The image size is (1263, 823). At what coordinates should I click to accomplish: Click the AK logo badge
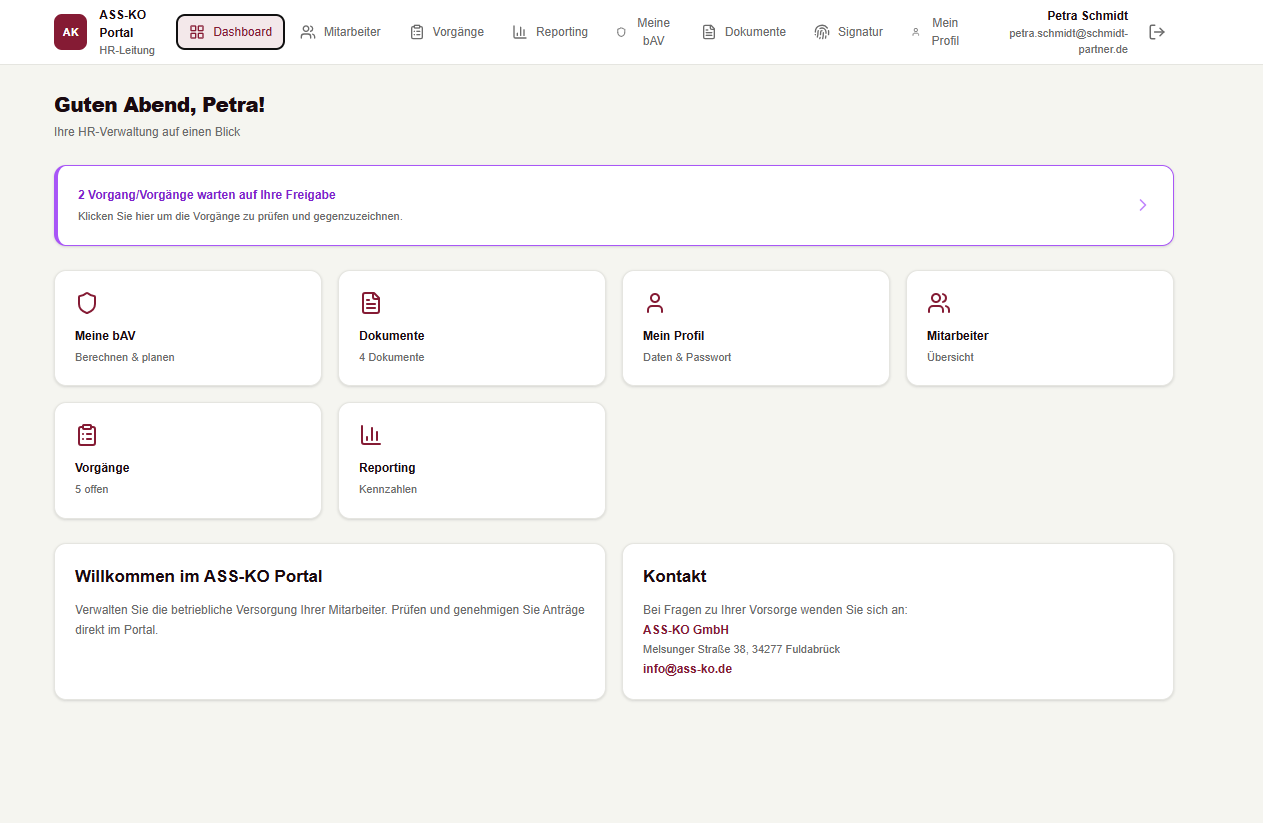tap(71, 32)
